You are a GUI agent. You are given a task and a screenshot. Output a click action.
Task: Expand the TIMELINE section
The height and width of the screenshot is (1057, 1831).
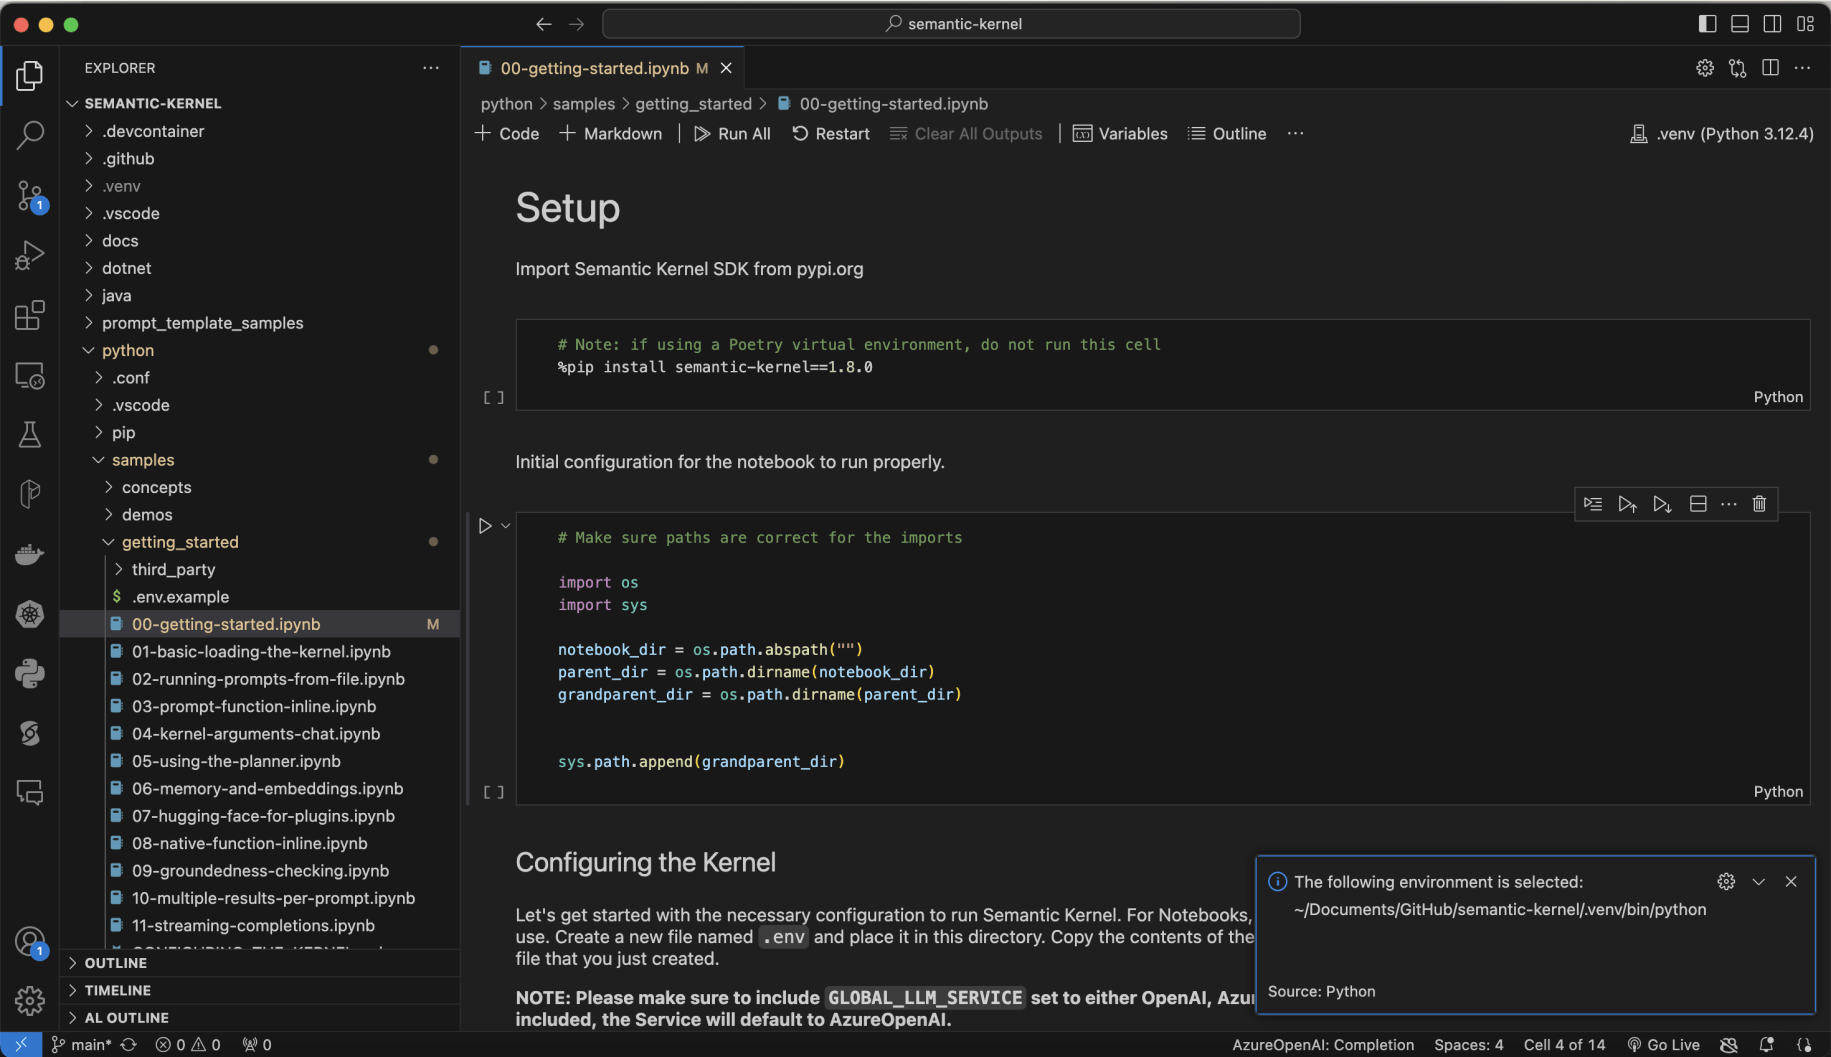click(117, 990)
